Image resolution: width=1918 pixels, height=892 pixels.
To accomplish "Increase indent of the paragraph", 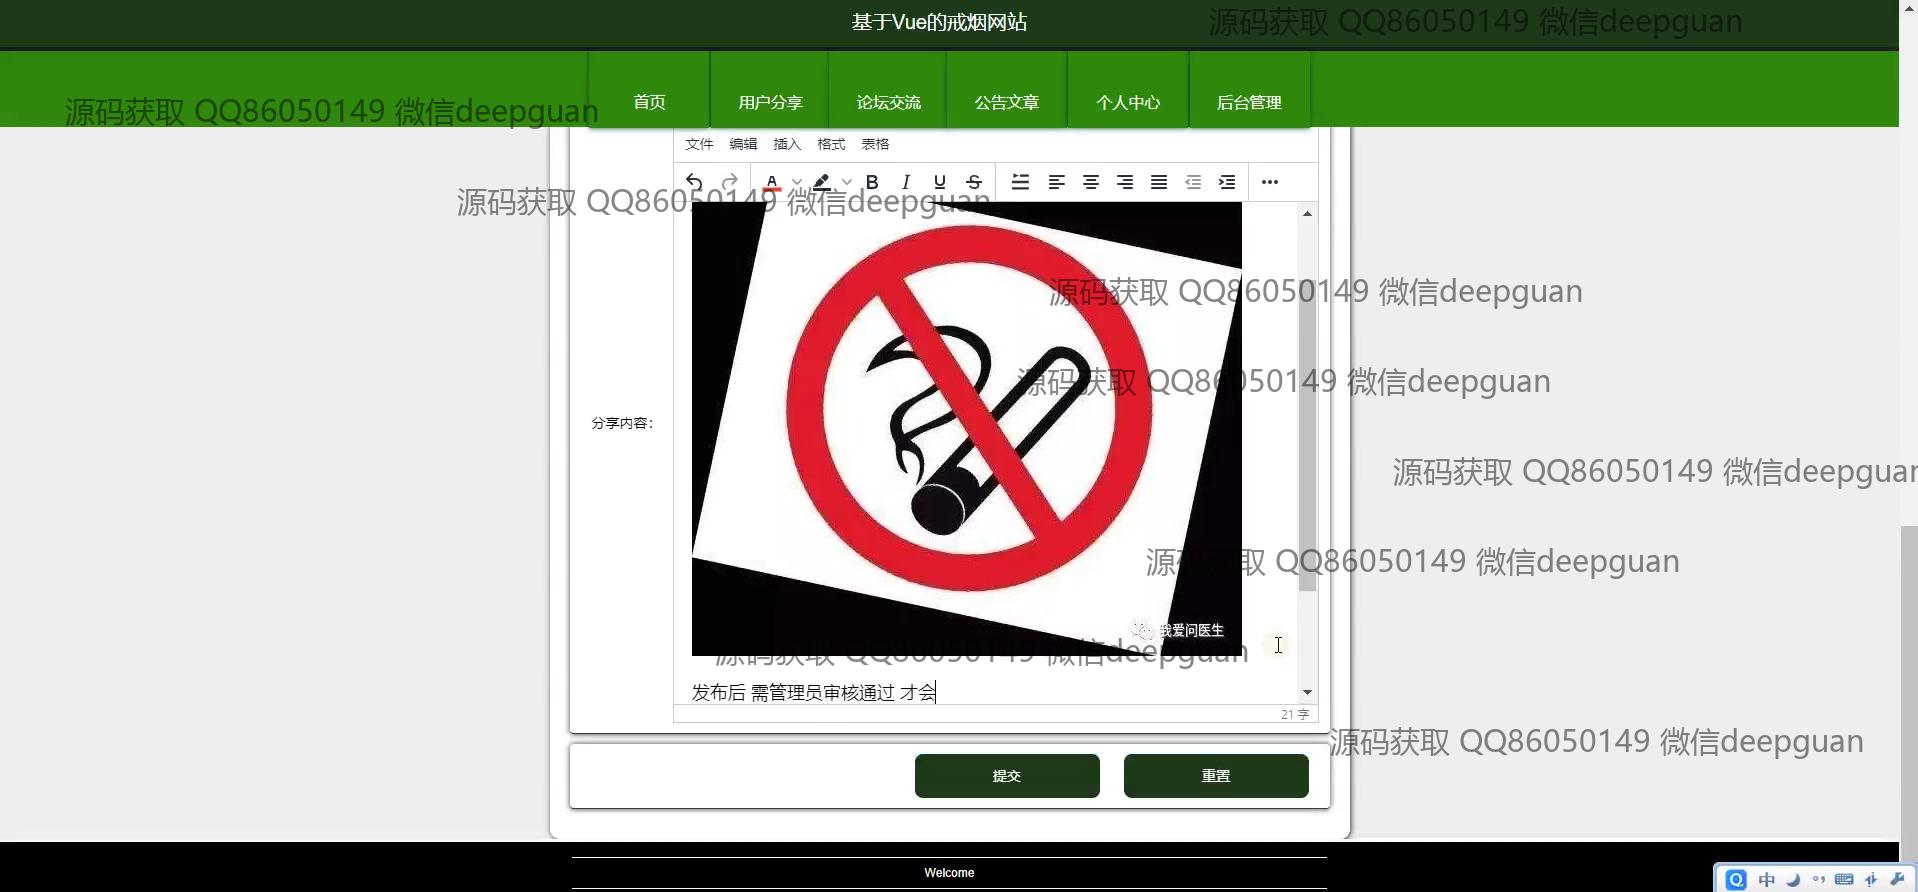I will [1226, 182].
